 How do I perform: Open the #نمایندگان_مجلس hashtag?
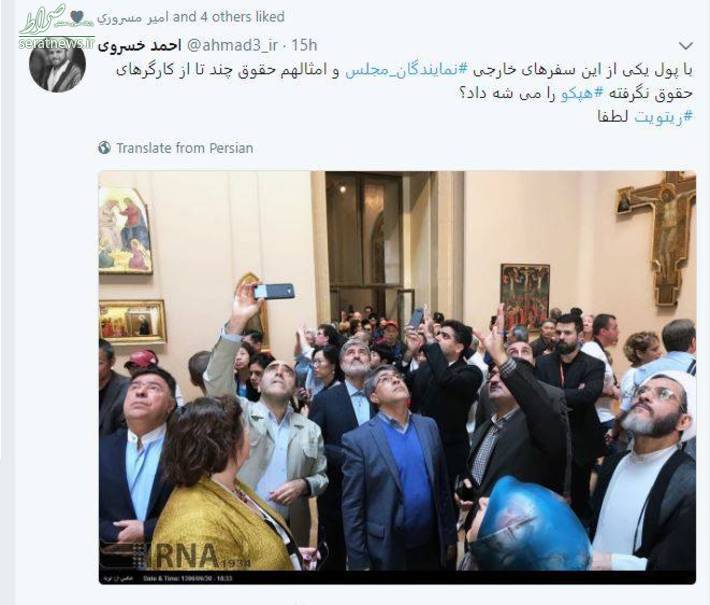pos(407,71)
